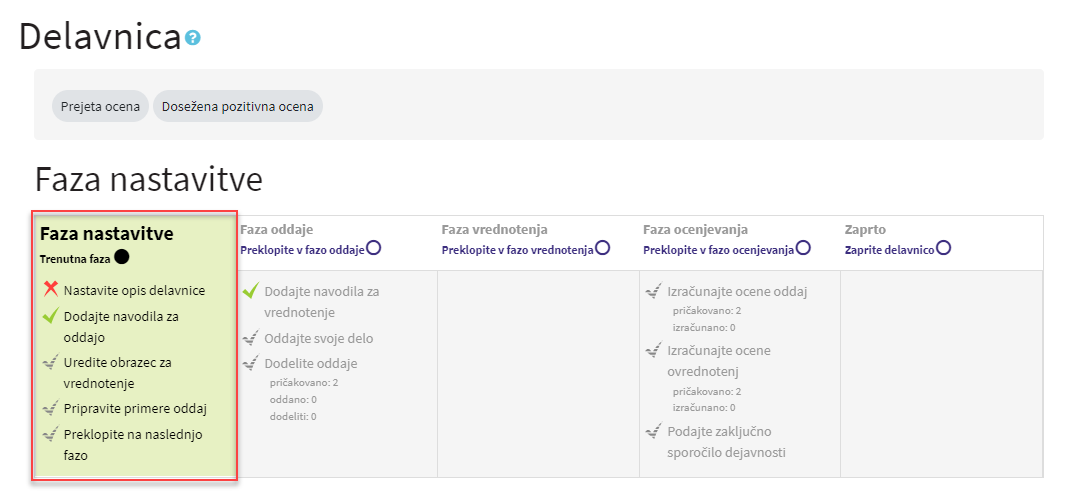Screen dimensions: 1068x495
Task: Open the help icon beside Delavnica
Action: click(x=193, y=37)
